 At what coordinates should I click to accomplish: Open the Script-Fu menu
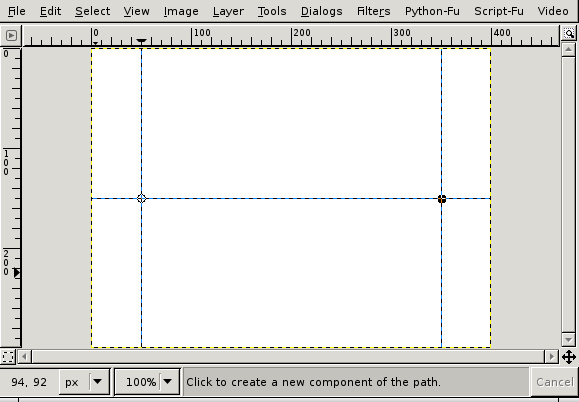coord(499,11)
